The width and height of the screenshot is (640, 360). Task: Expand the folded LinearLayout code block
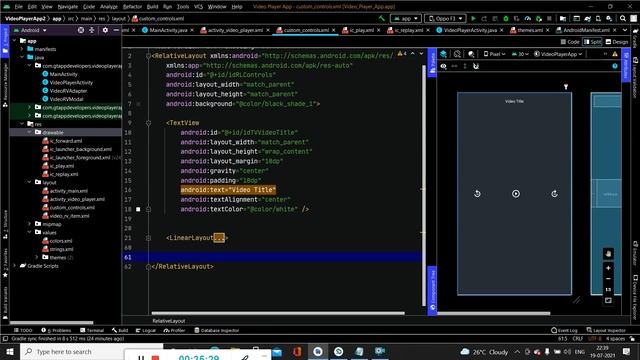coord(219,238)
